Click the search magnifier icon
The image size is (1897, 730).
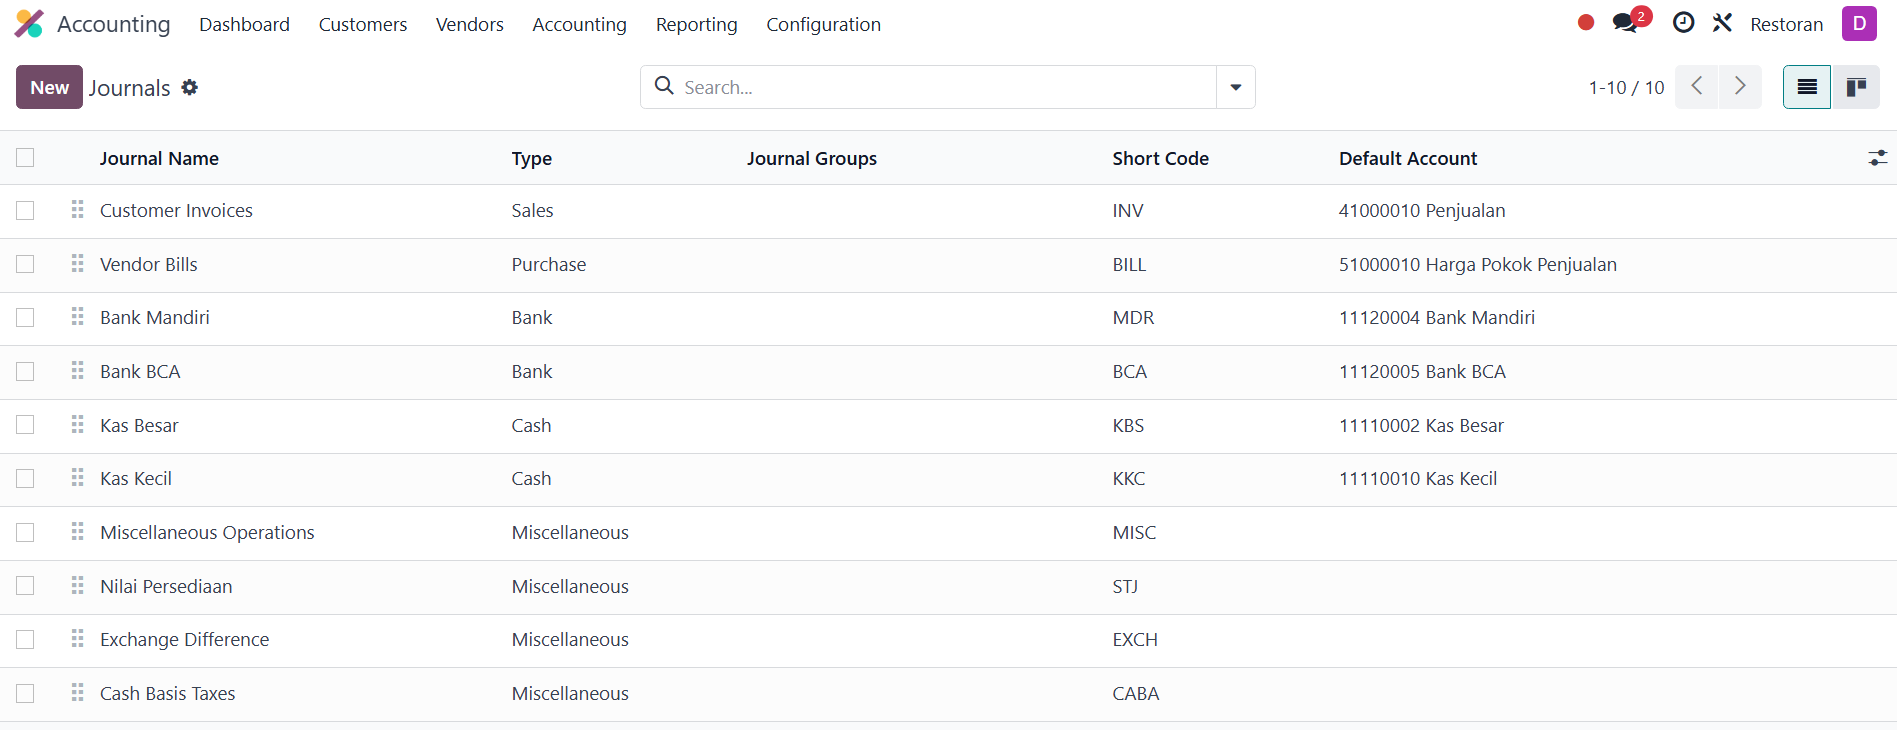point(664,86)
